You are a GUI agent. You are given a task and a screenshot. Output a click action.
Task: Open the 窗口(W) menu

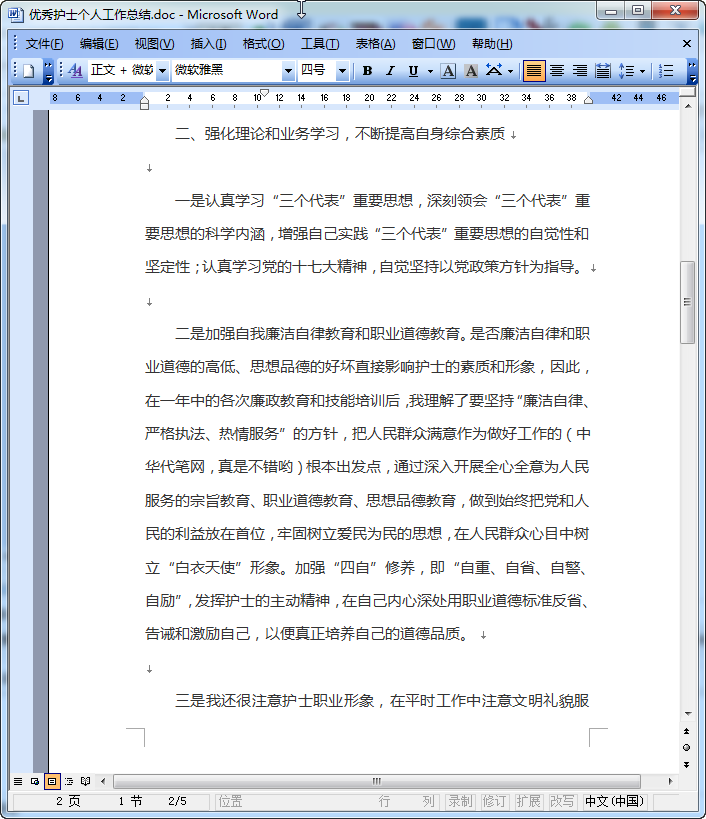pos(433,44)
